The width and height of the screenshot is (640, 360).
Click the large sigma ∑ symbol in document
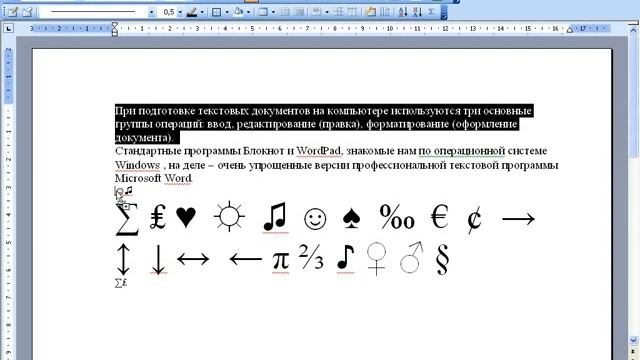coord(127,219)
